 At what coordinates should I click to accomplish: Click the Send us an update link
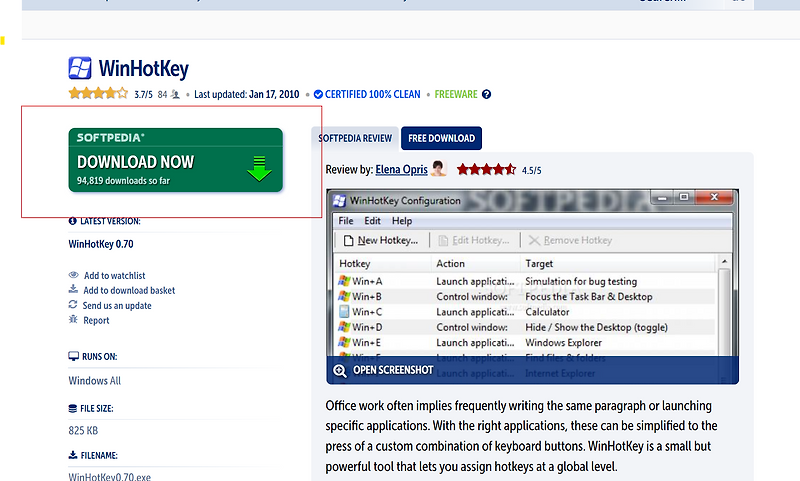tap(117, 306)
